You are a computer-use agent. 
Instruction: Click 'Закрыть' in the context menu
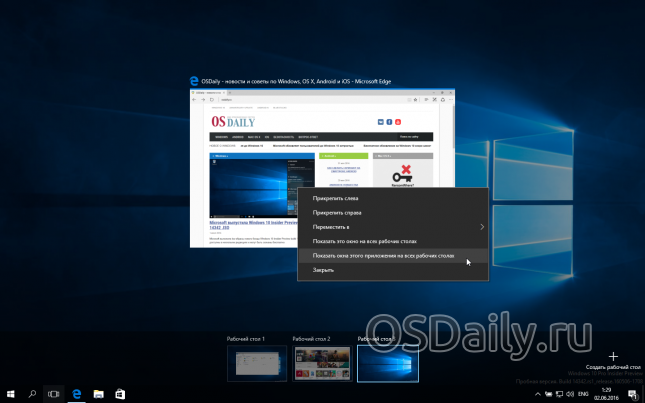coord(323,270)
